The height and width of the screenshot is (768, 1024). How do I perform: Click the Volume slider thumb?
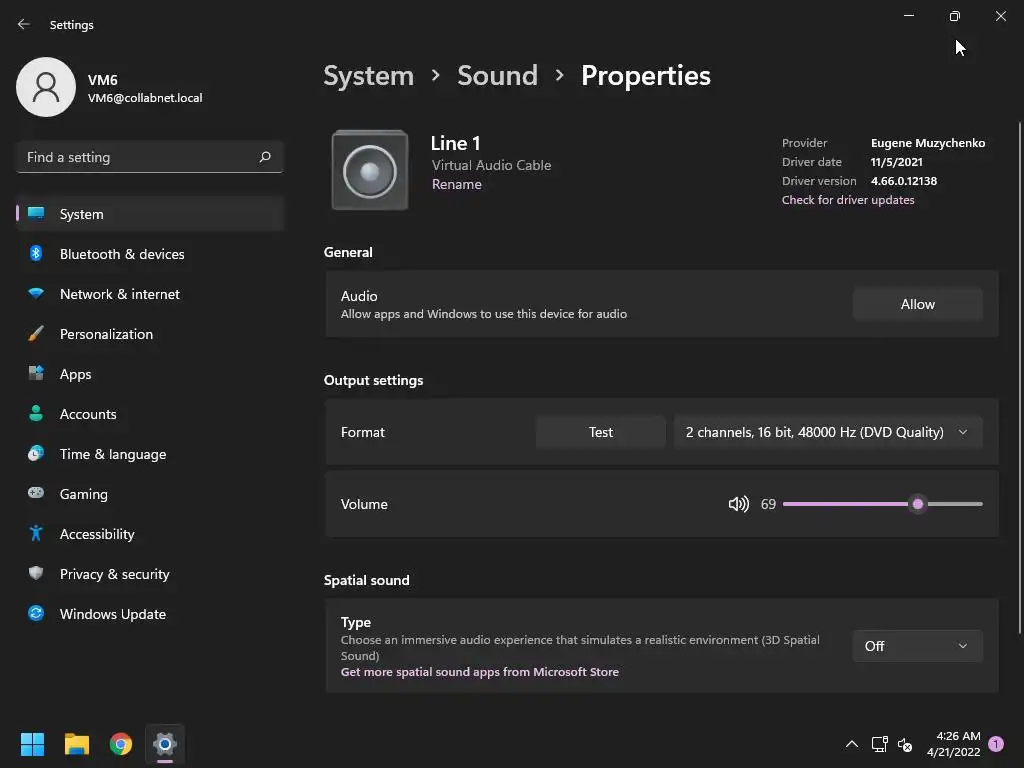pyautogui.click(x=918, y=504)
